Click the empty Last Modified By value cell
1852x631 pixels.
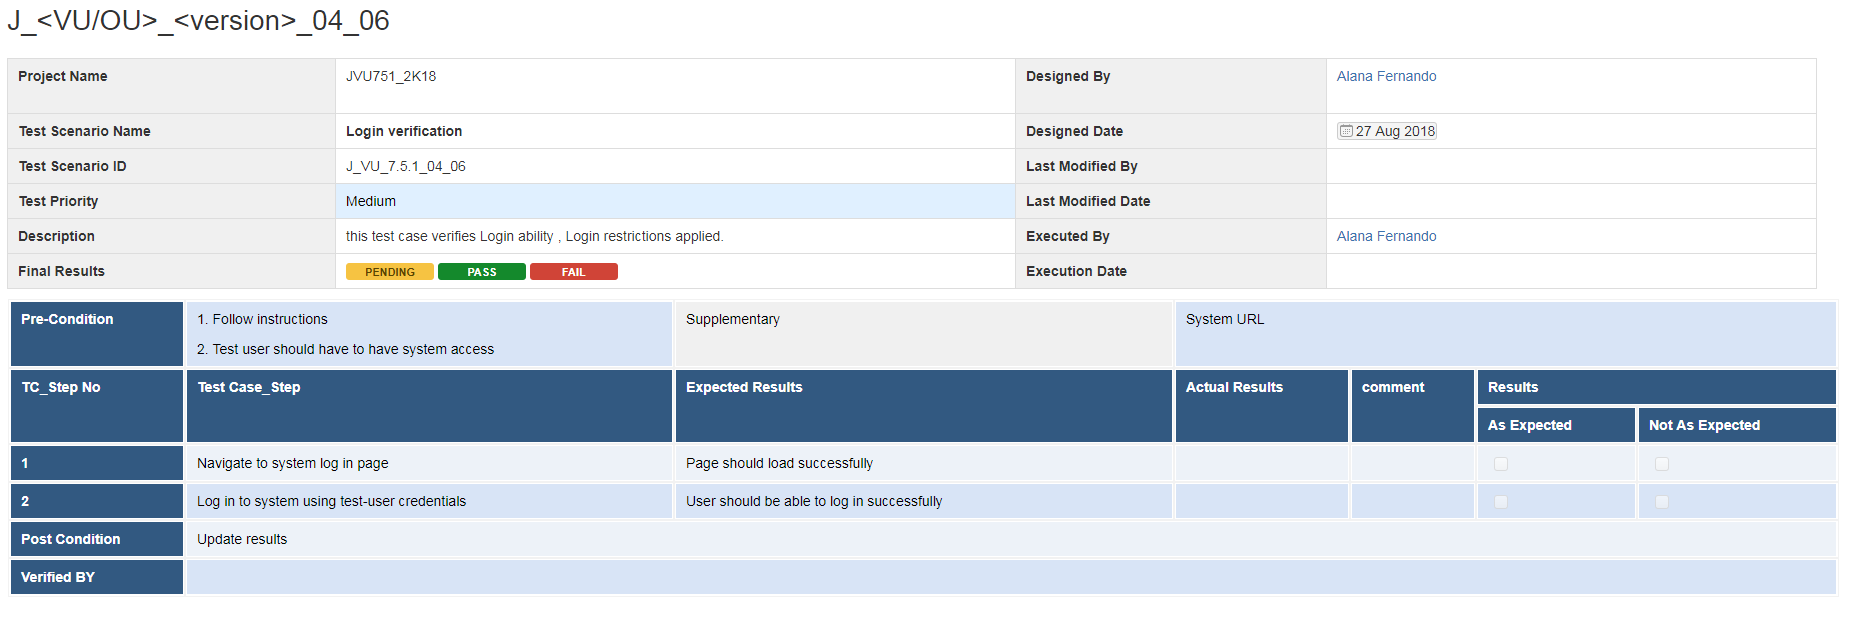1570,166
